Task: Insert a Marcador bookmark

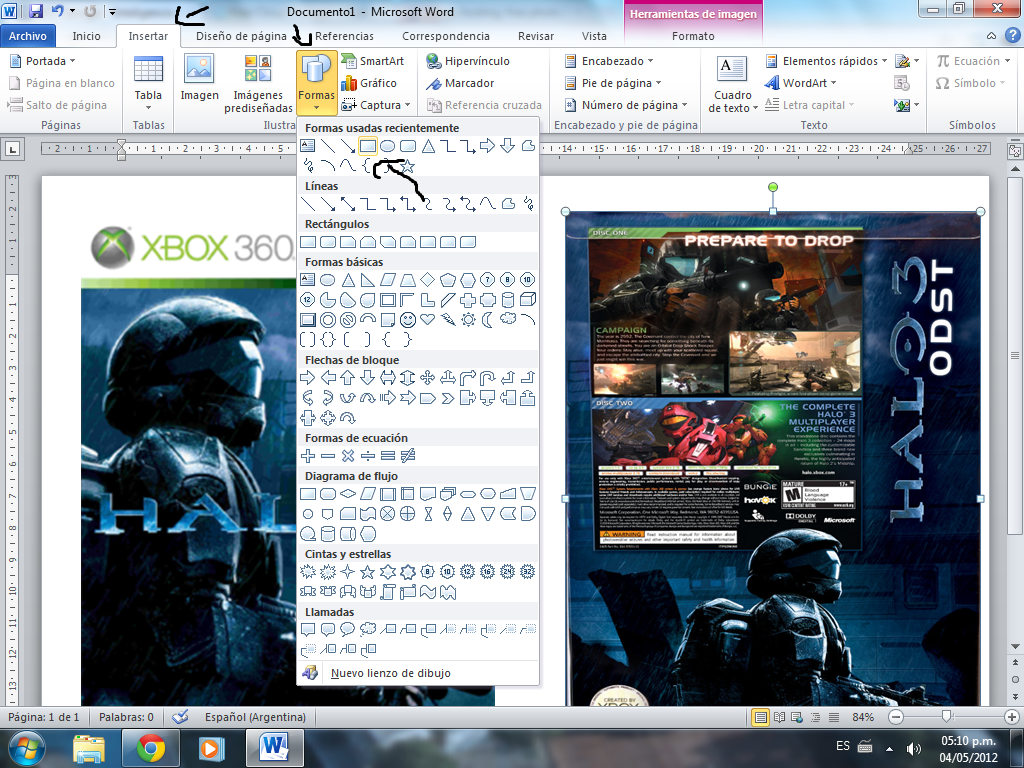Action: coord(460,83)
